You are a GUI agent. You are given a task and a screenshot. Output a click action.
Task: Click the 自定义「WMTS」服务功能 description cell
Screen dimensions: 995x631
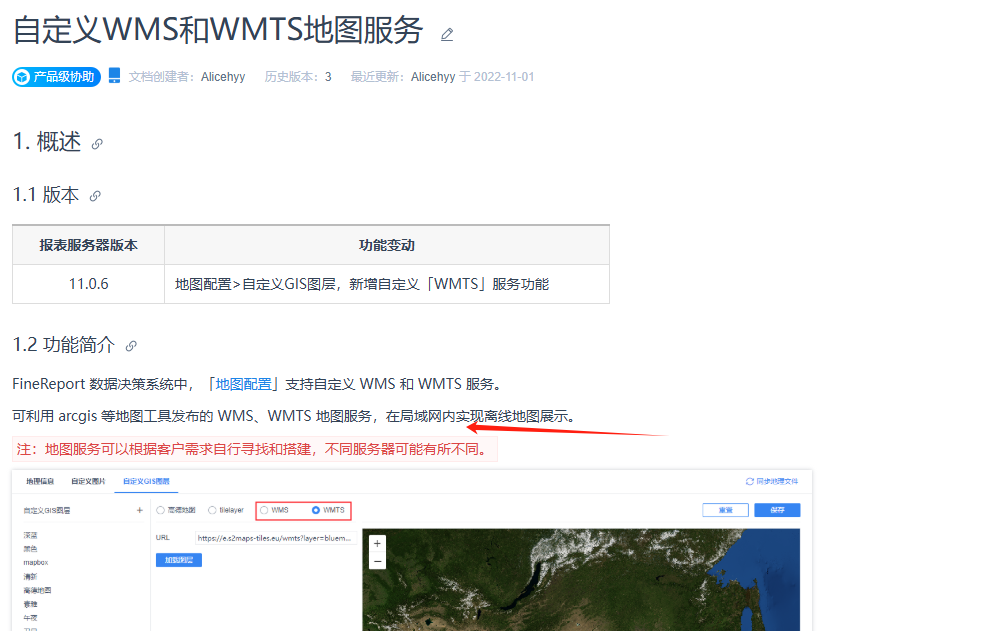click(x=386, y=284)
